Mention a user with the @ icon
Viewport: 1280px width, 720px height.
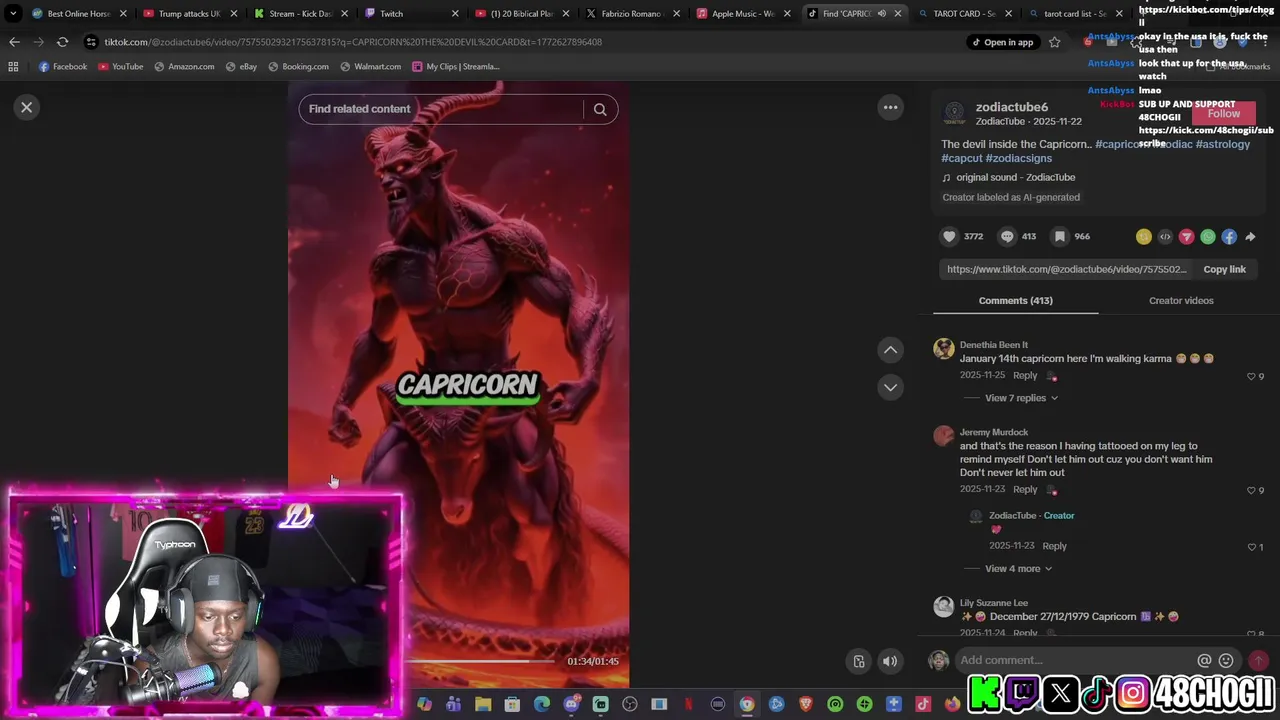[1204, 660]
